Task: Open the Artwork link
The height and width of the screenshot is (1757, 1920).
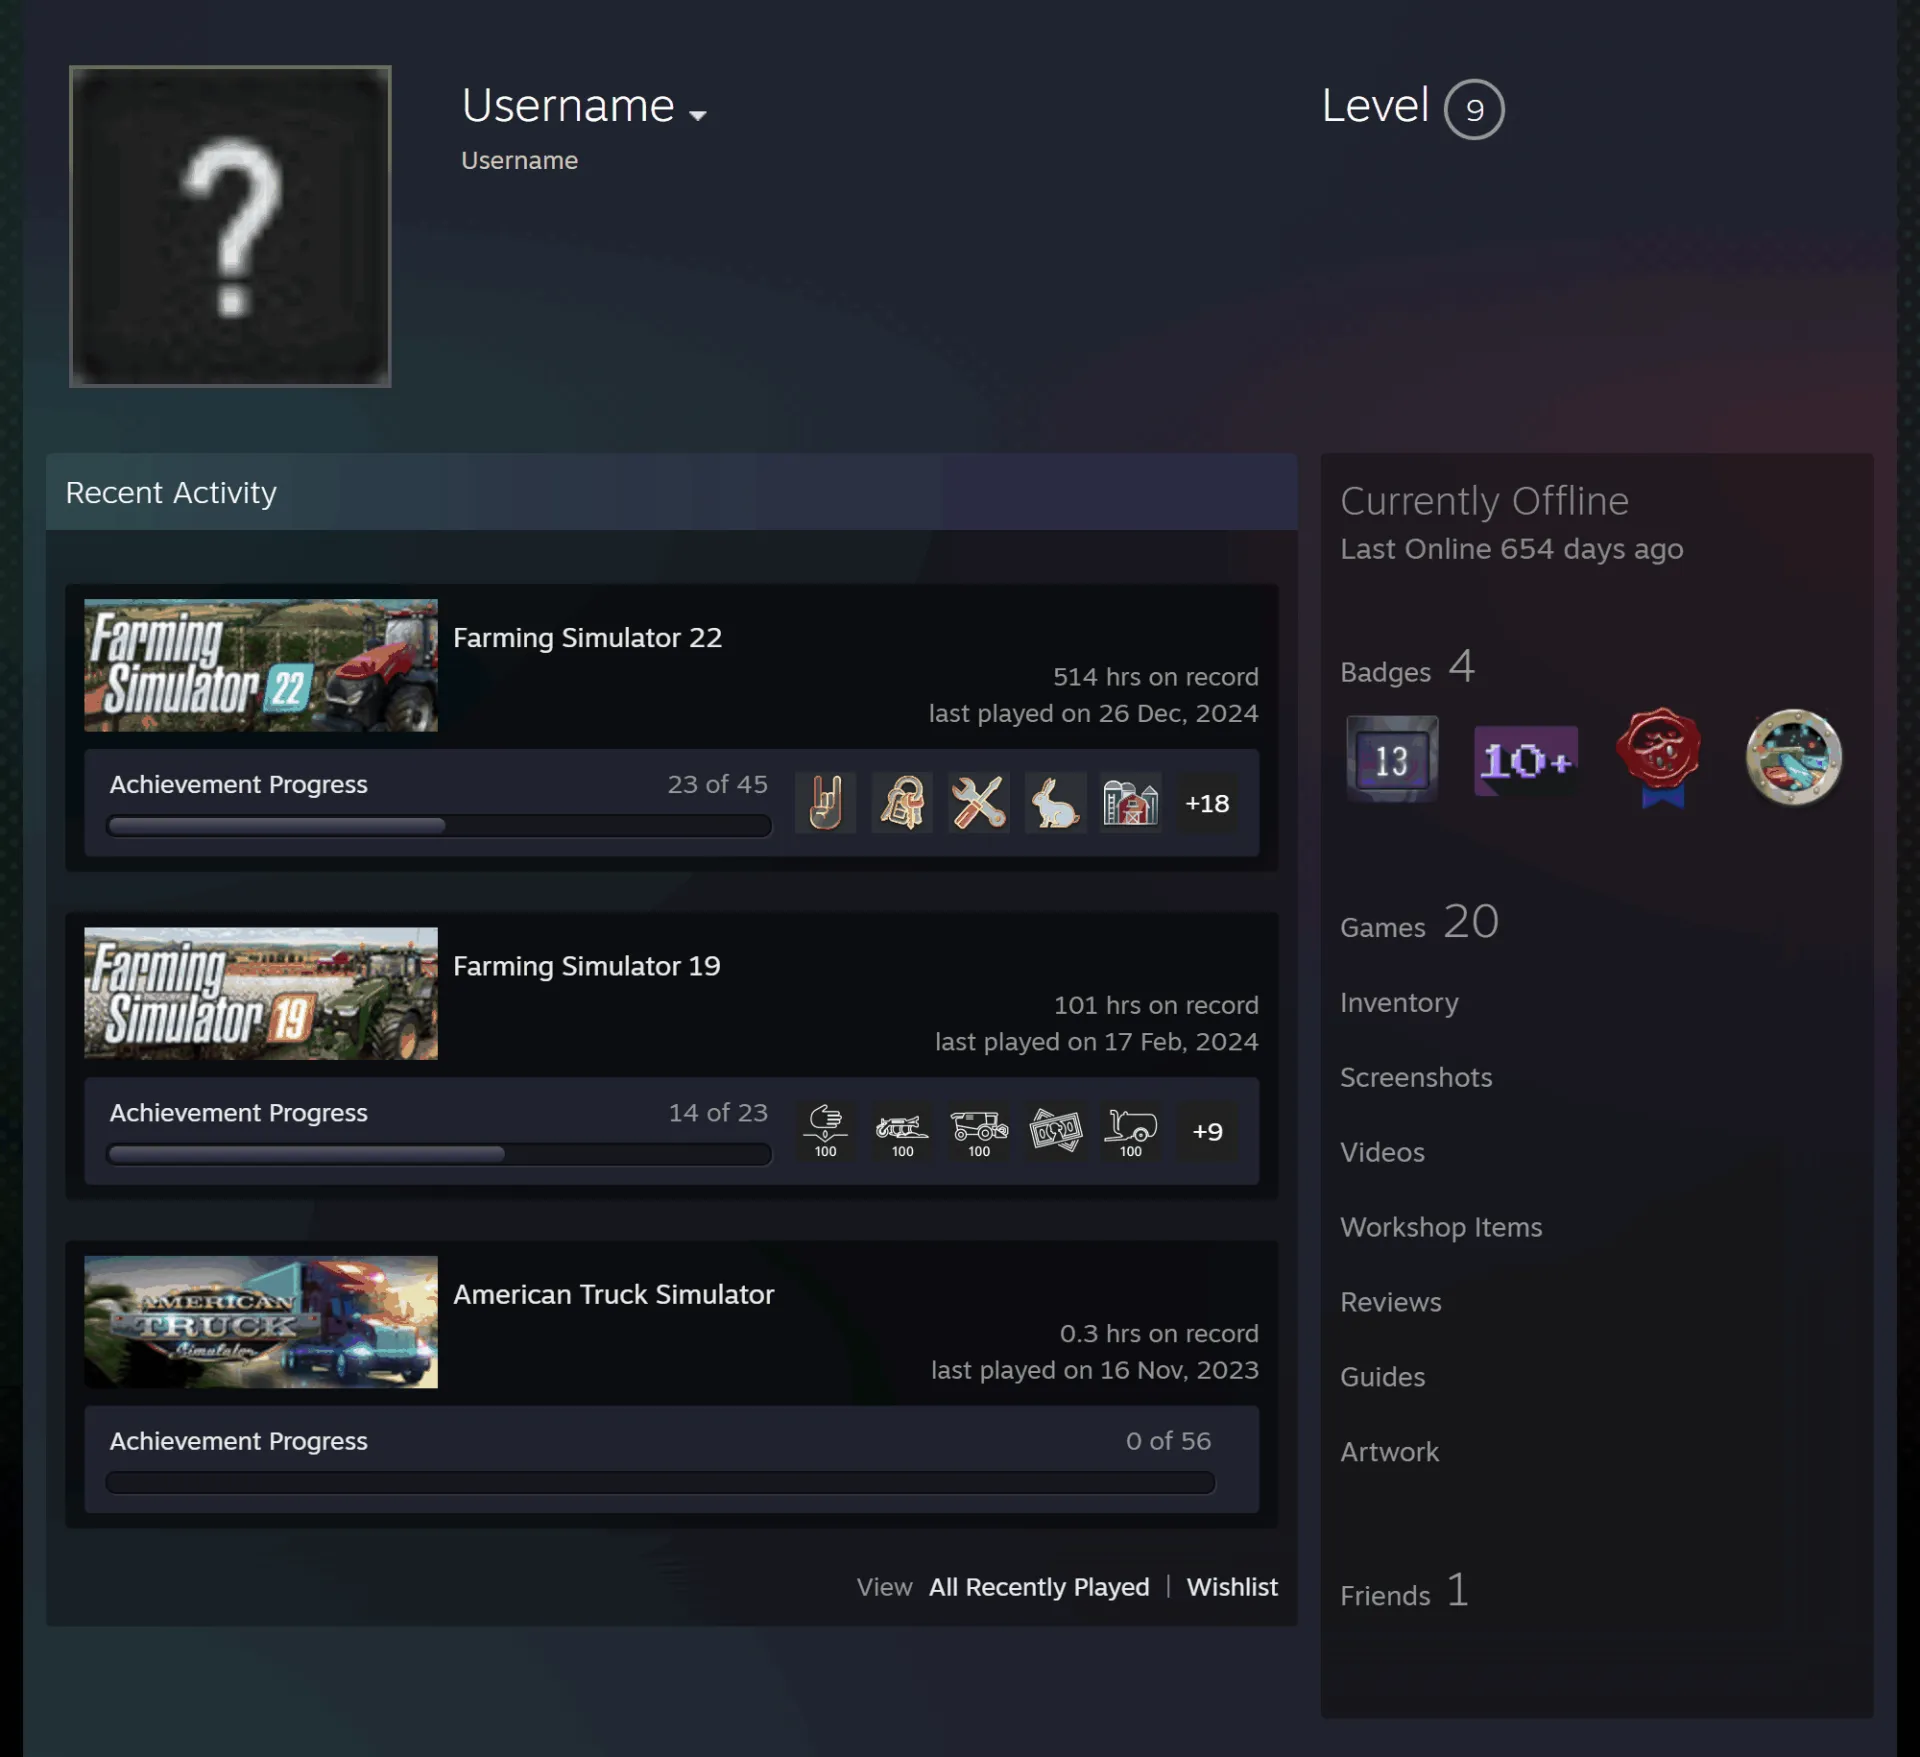Action: [x=1389, y=1452]
